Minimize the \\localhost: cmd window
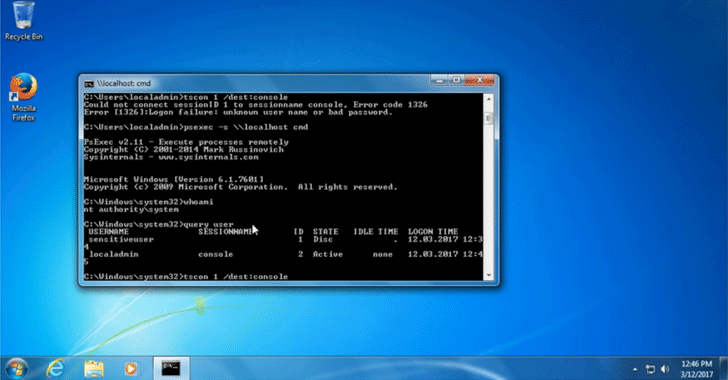Image resolution: width=728 pixels, height=380 pixels. (x=439, y=81)
